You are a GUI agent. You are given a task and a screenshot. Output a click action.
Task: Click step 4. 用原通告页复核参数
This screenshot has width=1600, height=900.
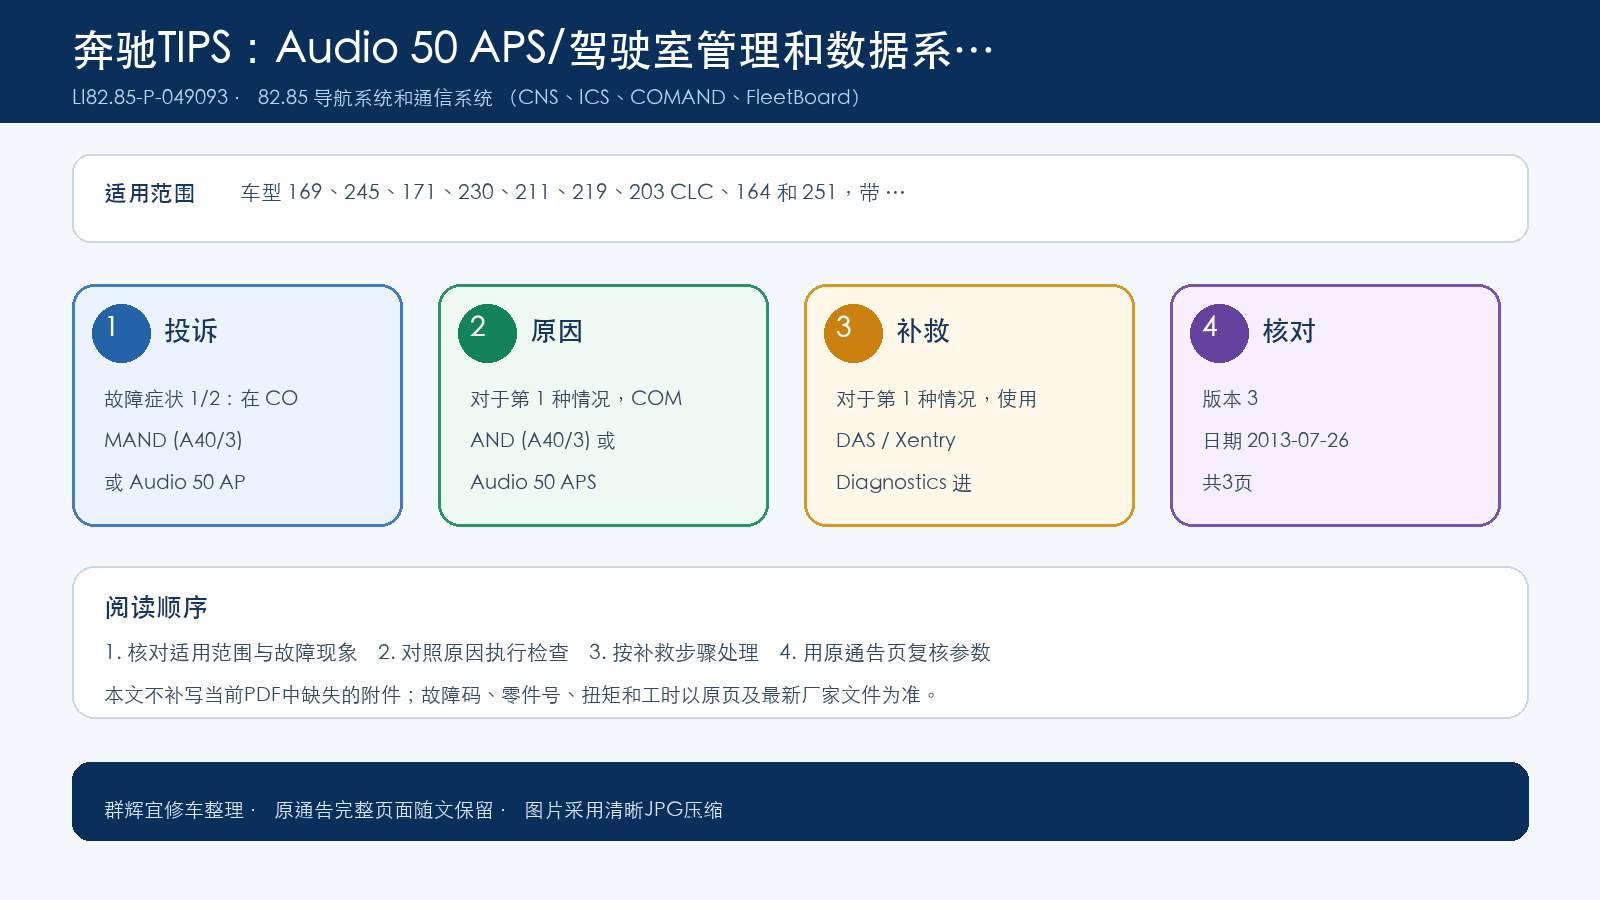(885, 652)
